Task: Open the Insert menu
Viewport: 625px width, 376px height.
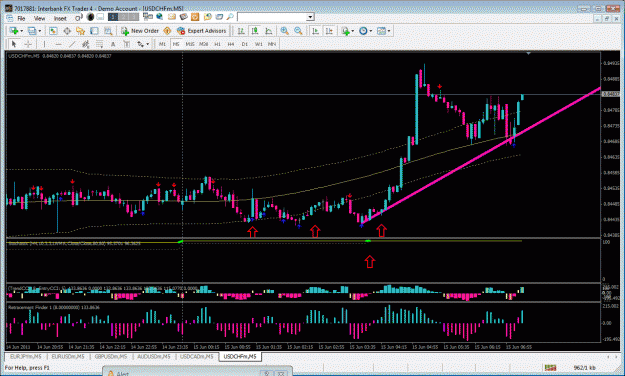Action: [60, 18]
